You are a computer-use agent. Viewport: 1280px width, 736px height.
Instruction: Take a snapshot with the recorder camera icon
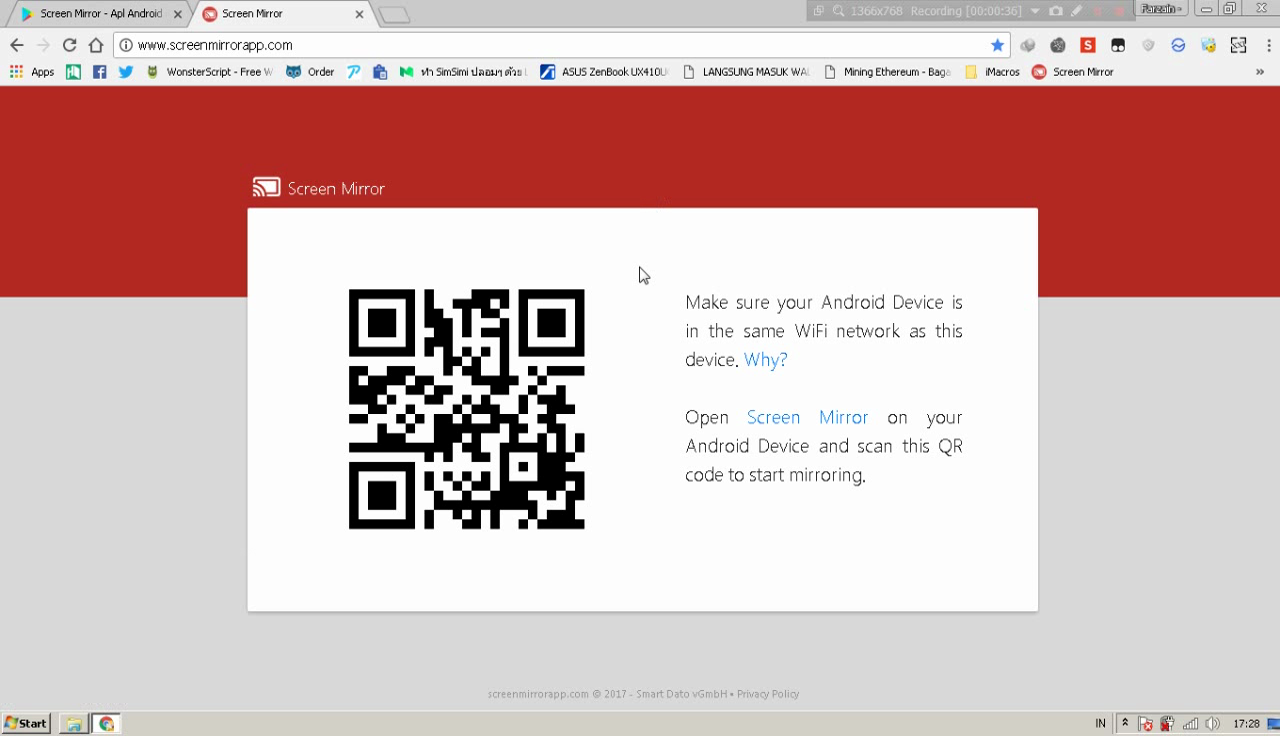tap(1055, 11)
